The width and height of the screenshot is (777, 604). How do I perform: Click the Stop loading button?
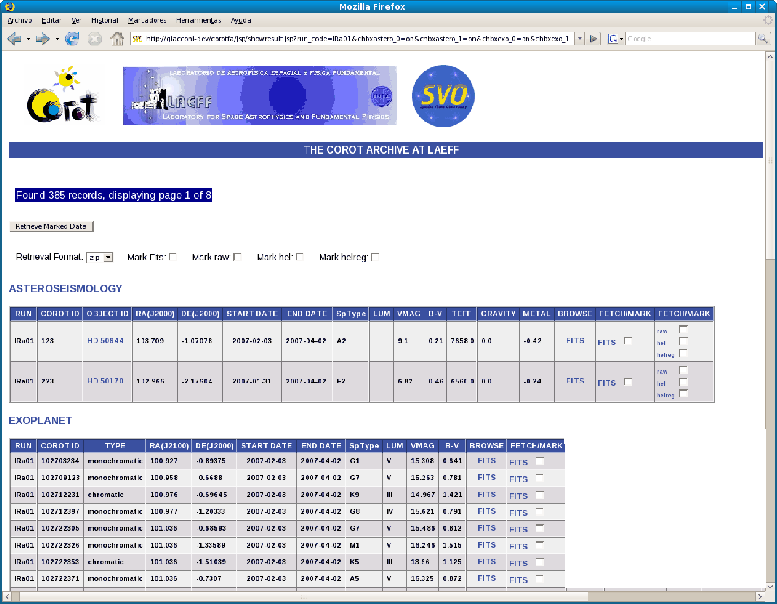point(95,39)
